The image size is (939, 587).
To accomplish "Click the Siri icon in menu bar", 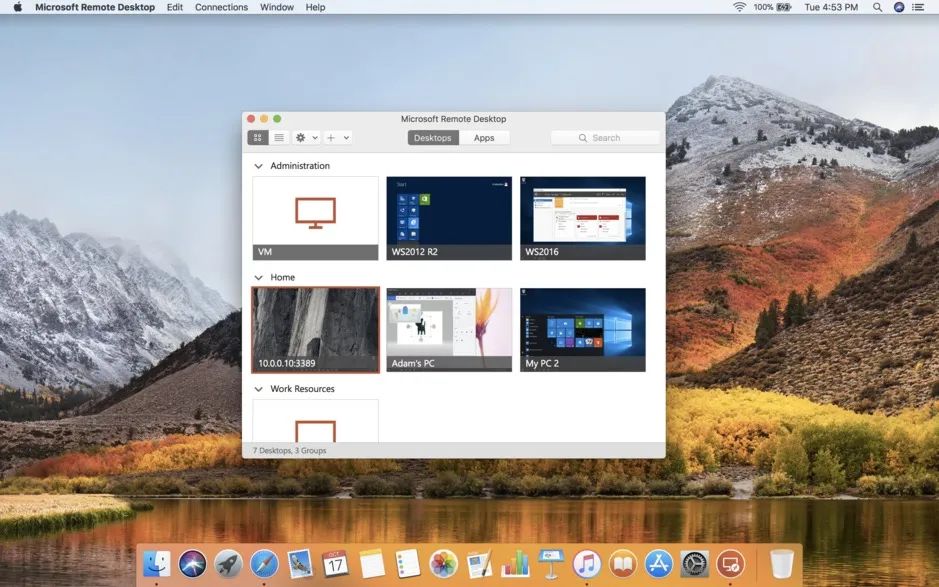I will [899, 7].
